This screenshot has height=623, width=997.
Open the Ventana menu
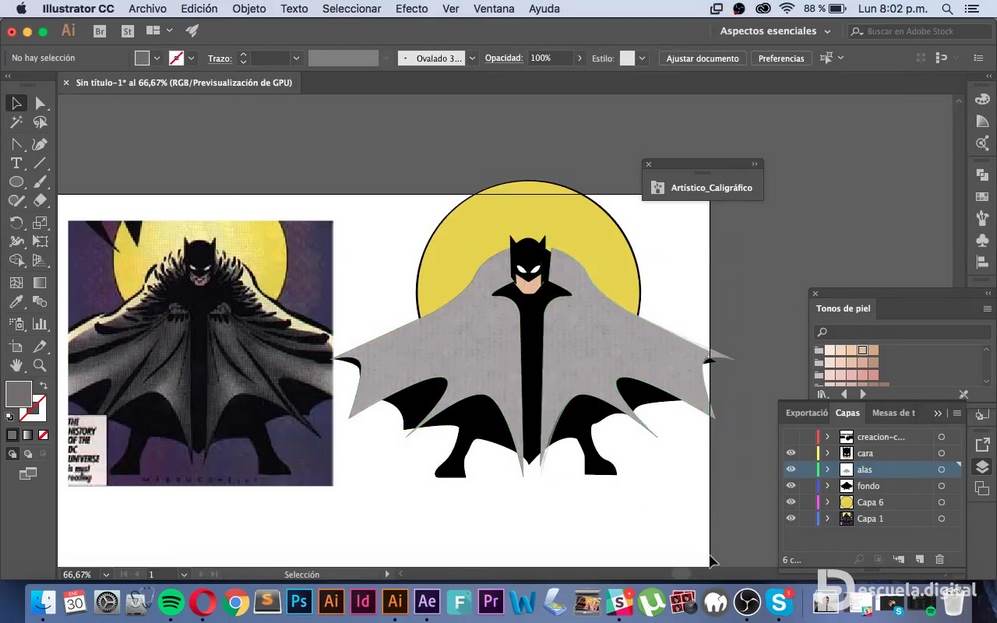(493, 9)
